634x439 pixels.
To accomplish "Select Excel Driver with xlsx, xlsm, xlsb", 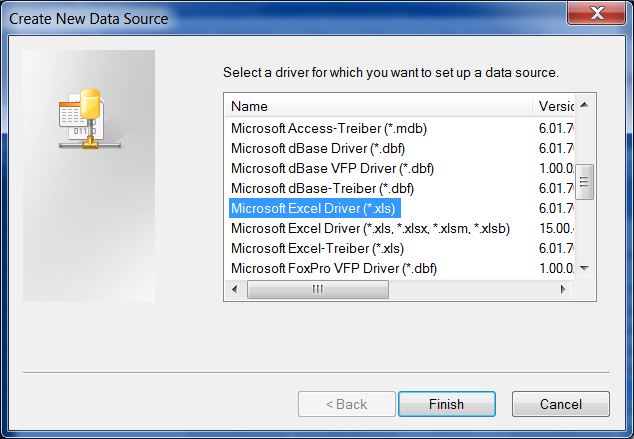I will point(370,228).
